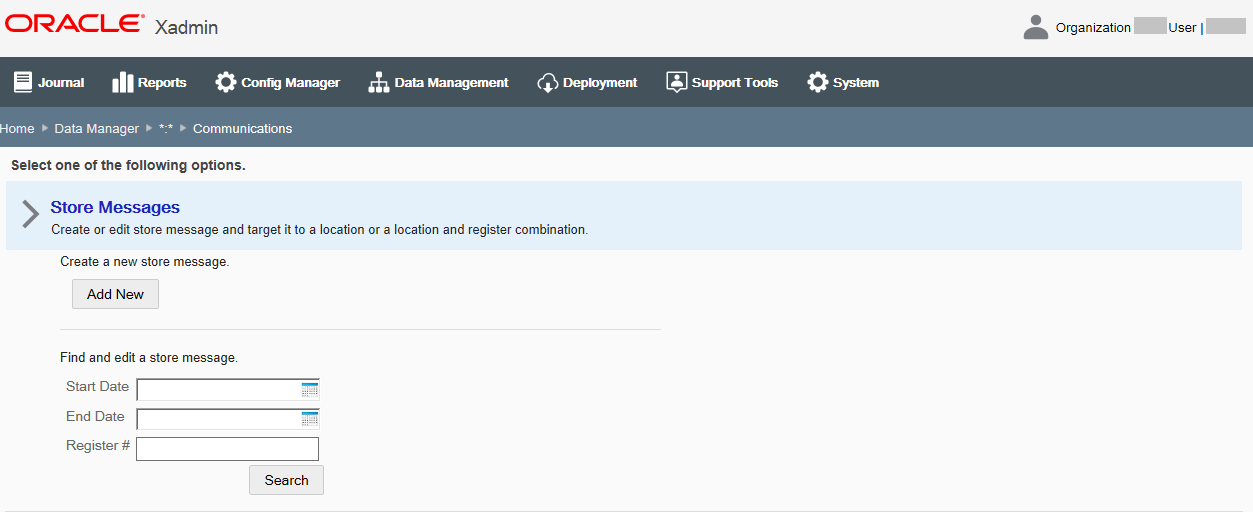Click the Xadmin title text

[x=186, y=27]
